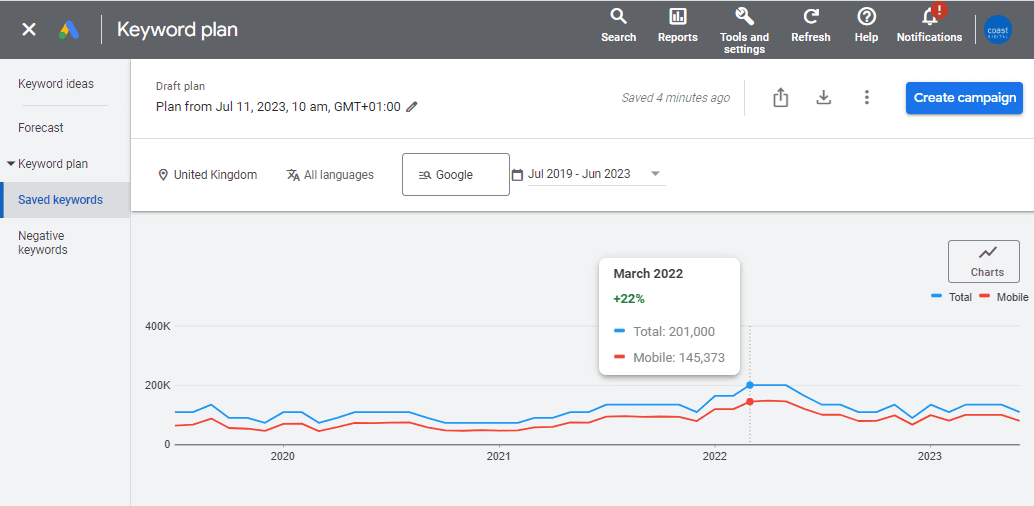This screenshot has width=1034, height=506.
Task: Collapse the Keyword plan section
Action: point(11,164)
